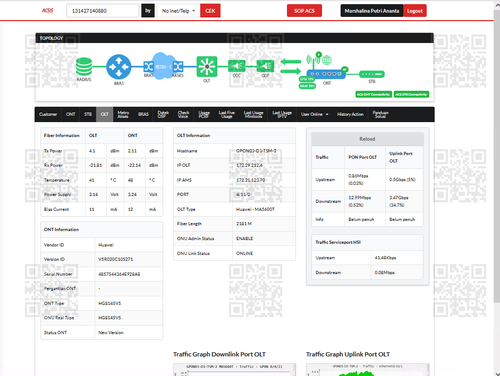Select the BRAS router icon in topology
The image size is (500, 376).
tap(119, 67)
